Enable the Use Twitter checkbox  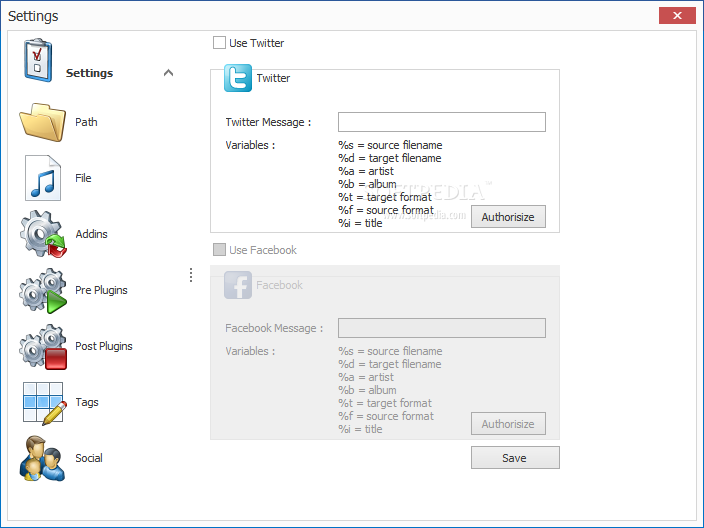pos(219,43)
